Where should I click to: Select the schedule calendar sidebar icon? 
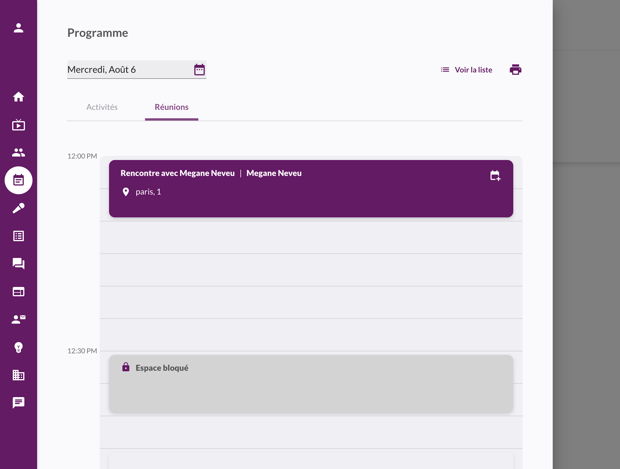pos(18,180)
